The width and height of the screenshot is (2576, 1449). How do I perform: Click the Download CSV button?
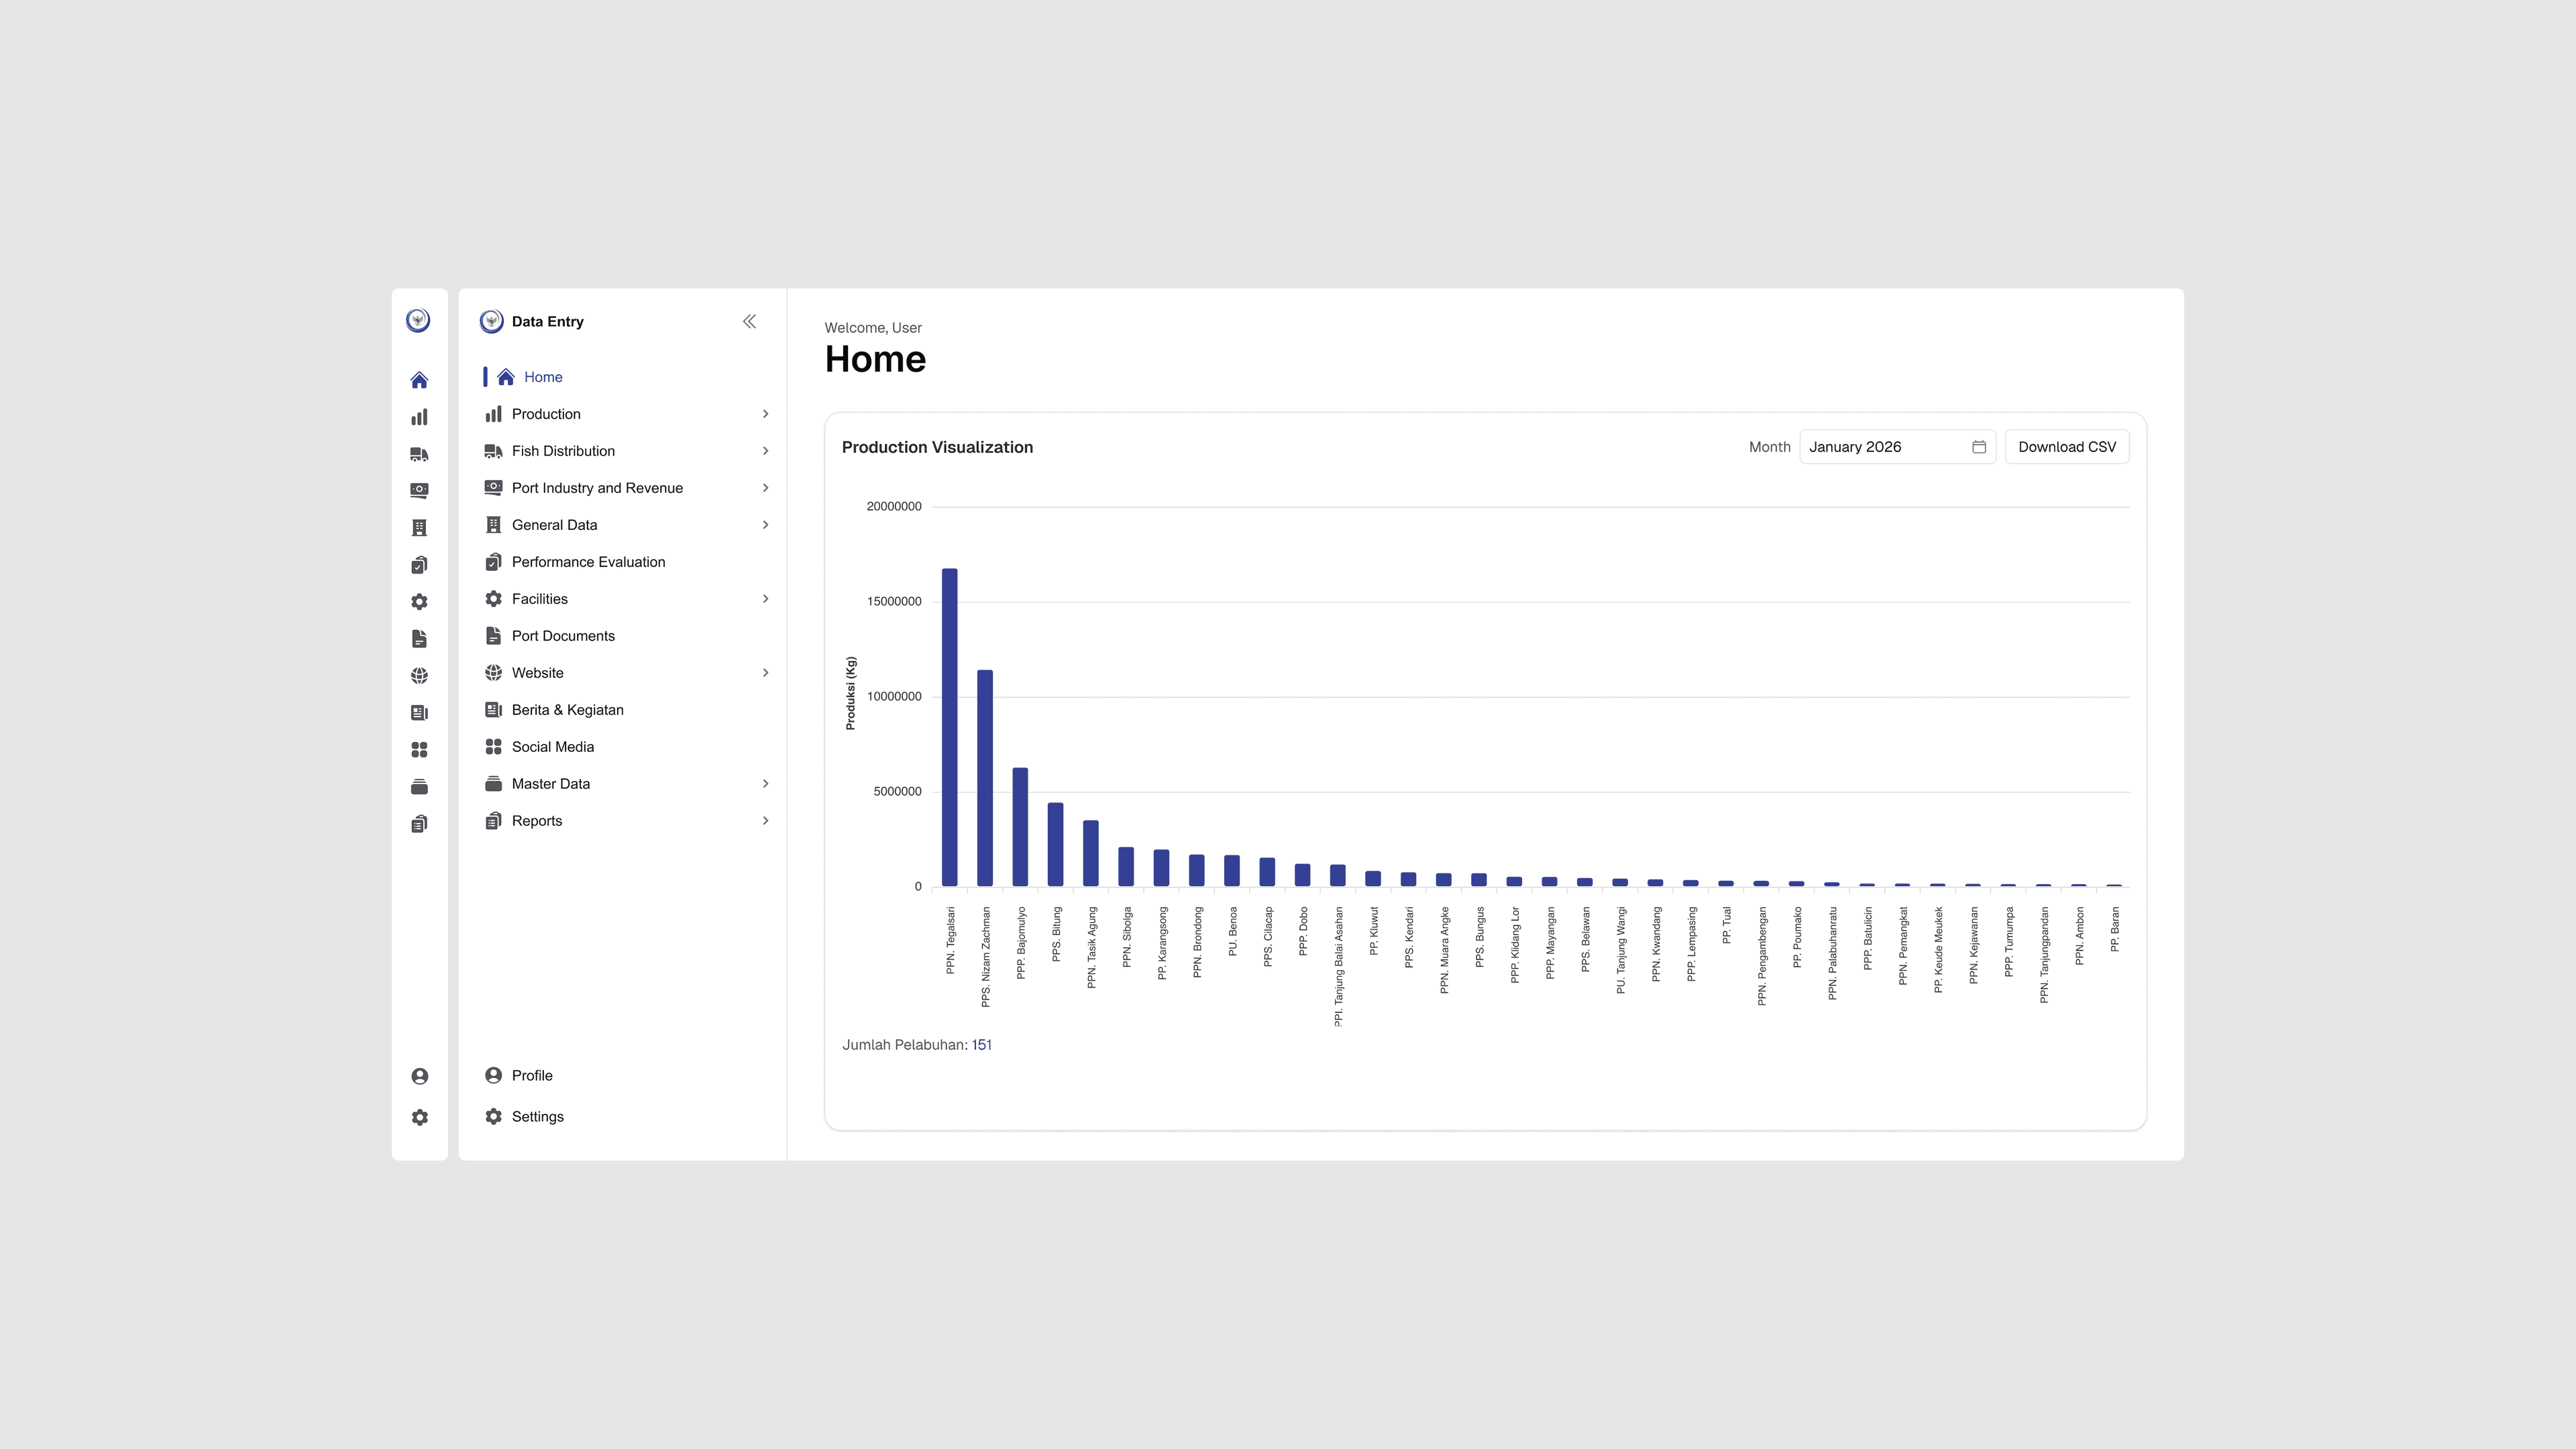2066,446
